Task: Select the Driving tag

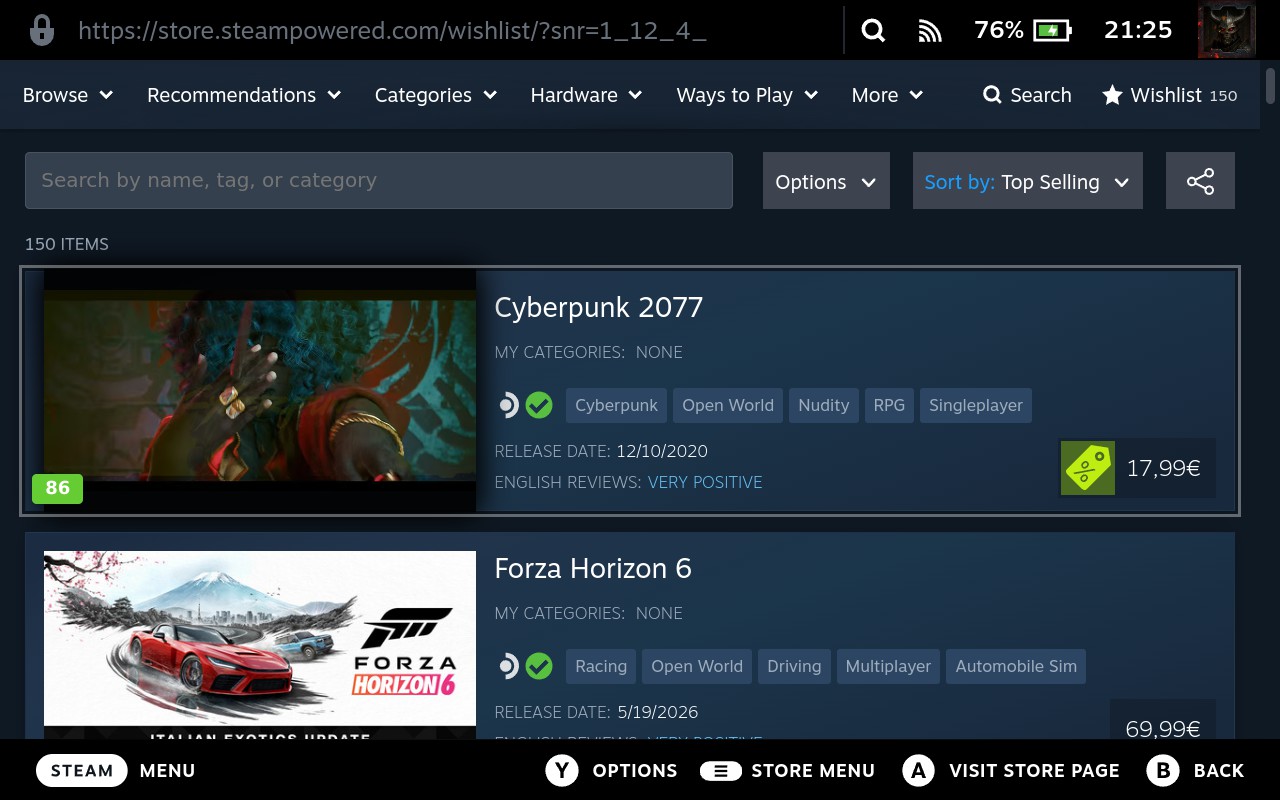Action: coord(794,666)
